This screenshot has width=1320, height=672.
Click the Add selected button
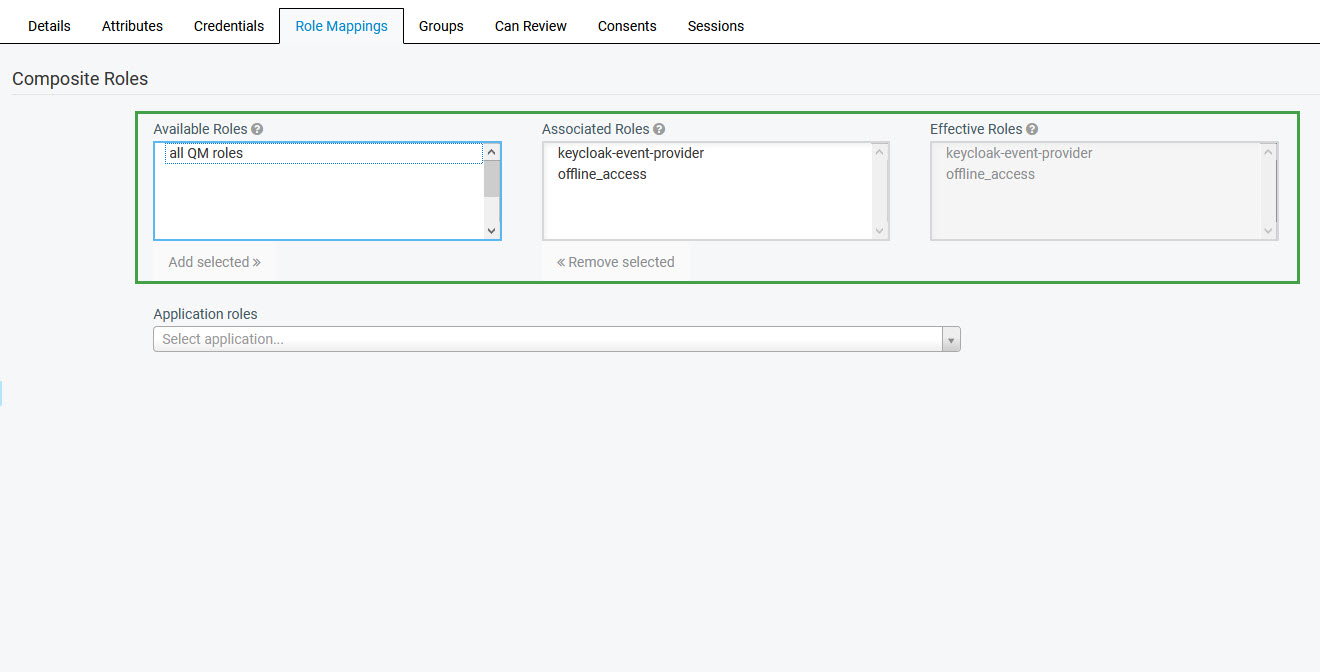click(214, 262)
